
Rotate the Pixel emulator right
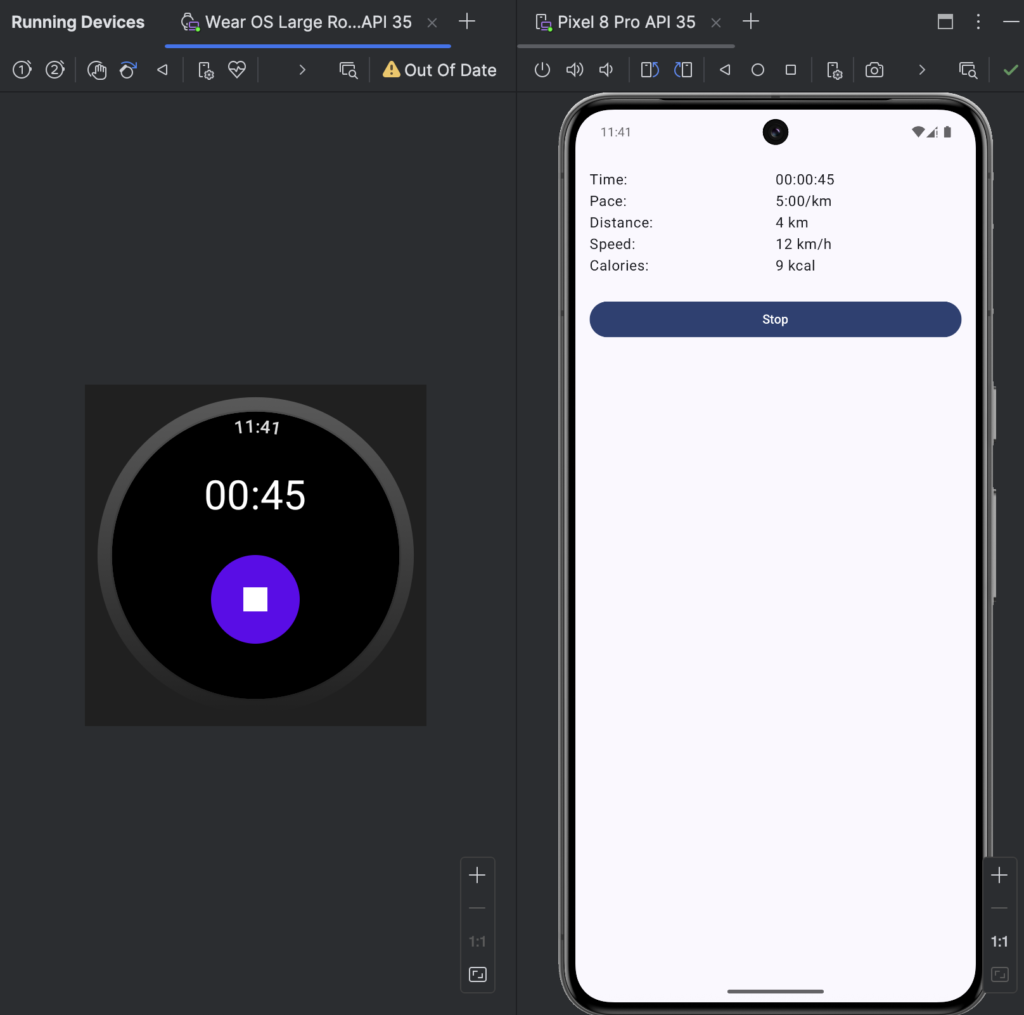[683, 70]
